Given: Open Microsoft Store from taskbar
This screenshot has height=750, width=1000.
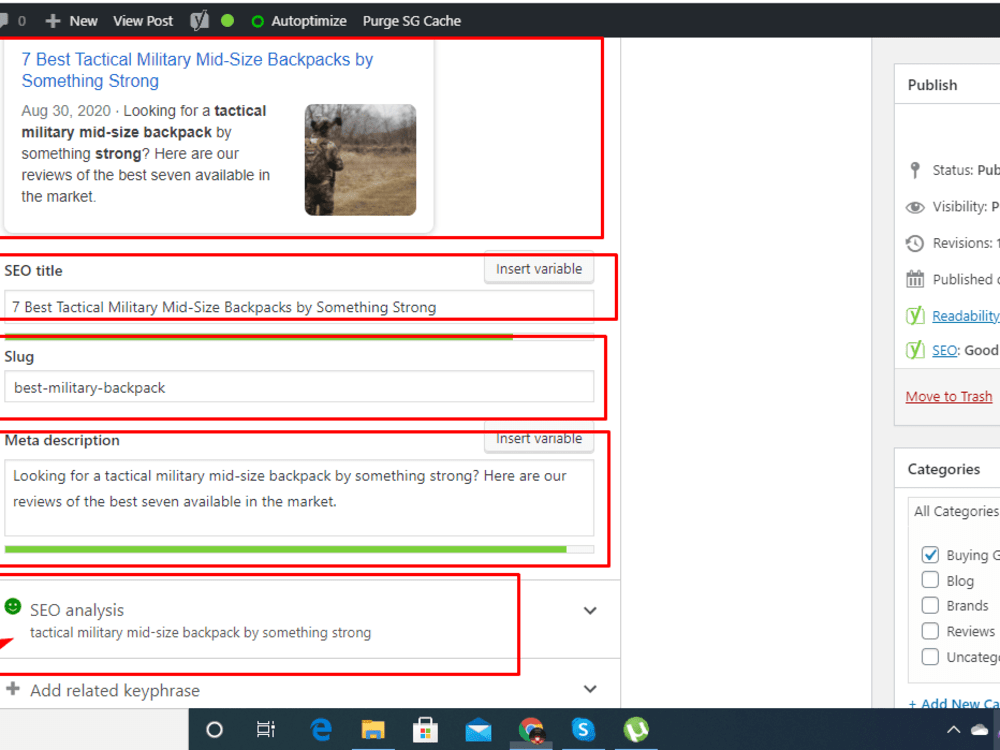Looking at the screenshot, I should 425,729.
